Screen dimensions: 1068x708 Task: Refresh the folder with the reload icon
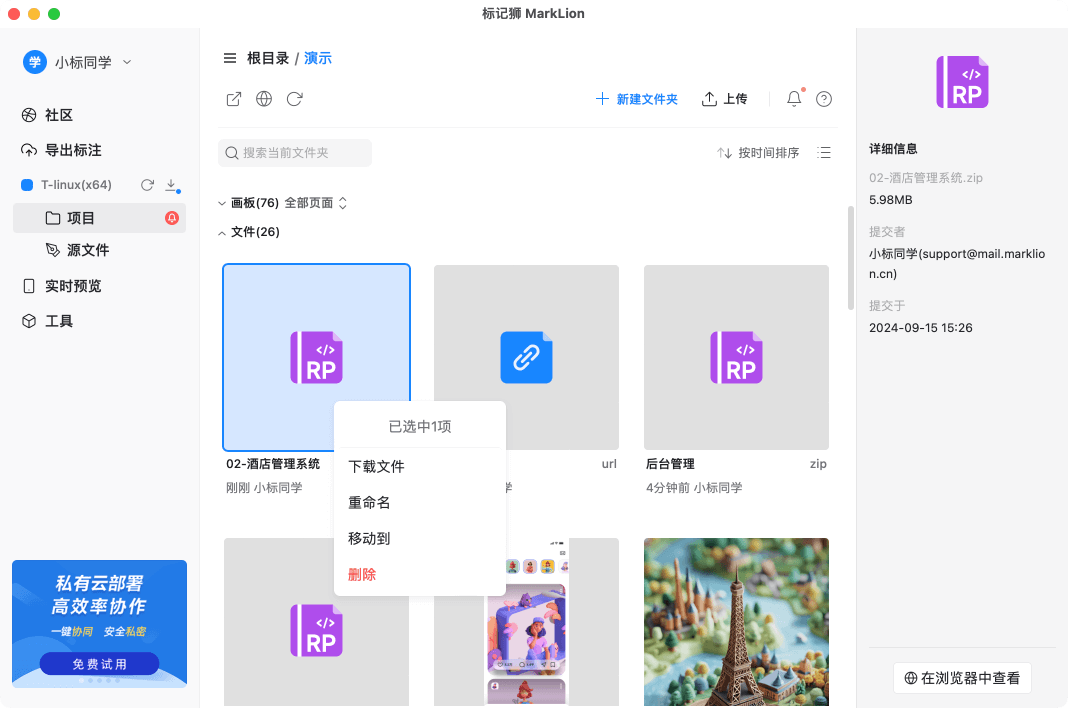tap(294, 98)
